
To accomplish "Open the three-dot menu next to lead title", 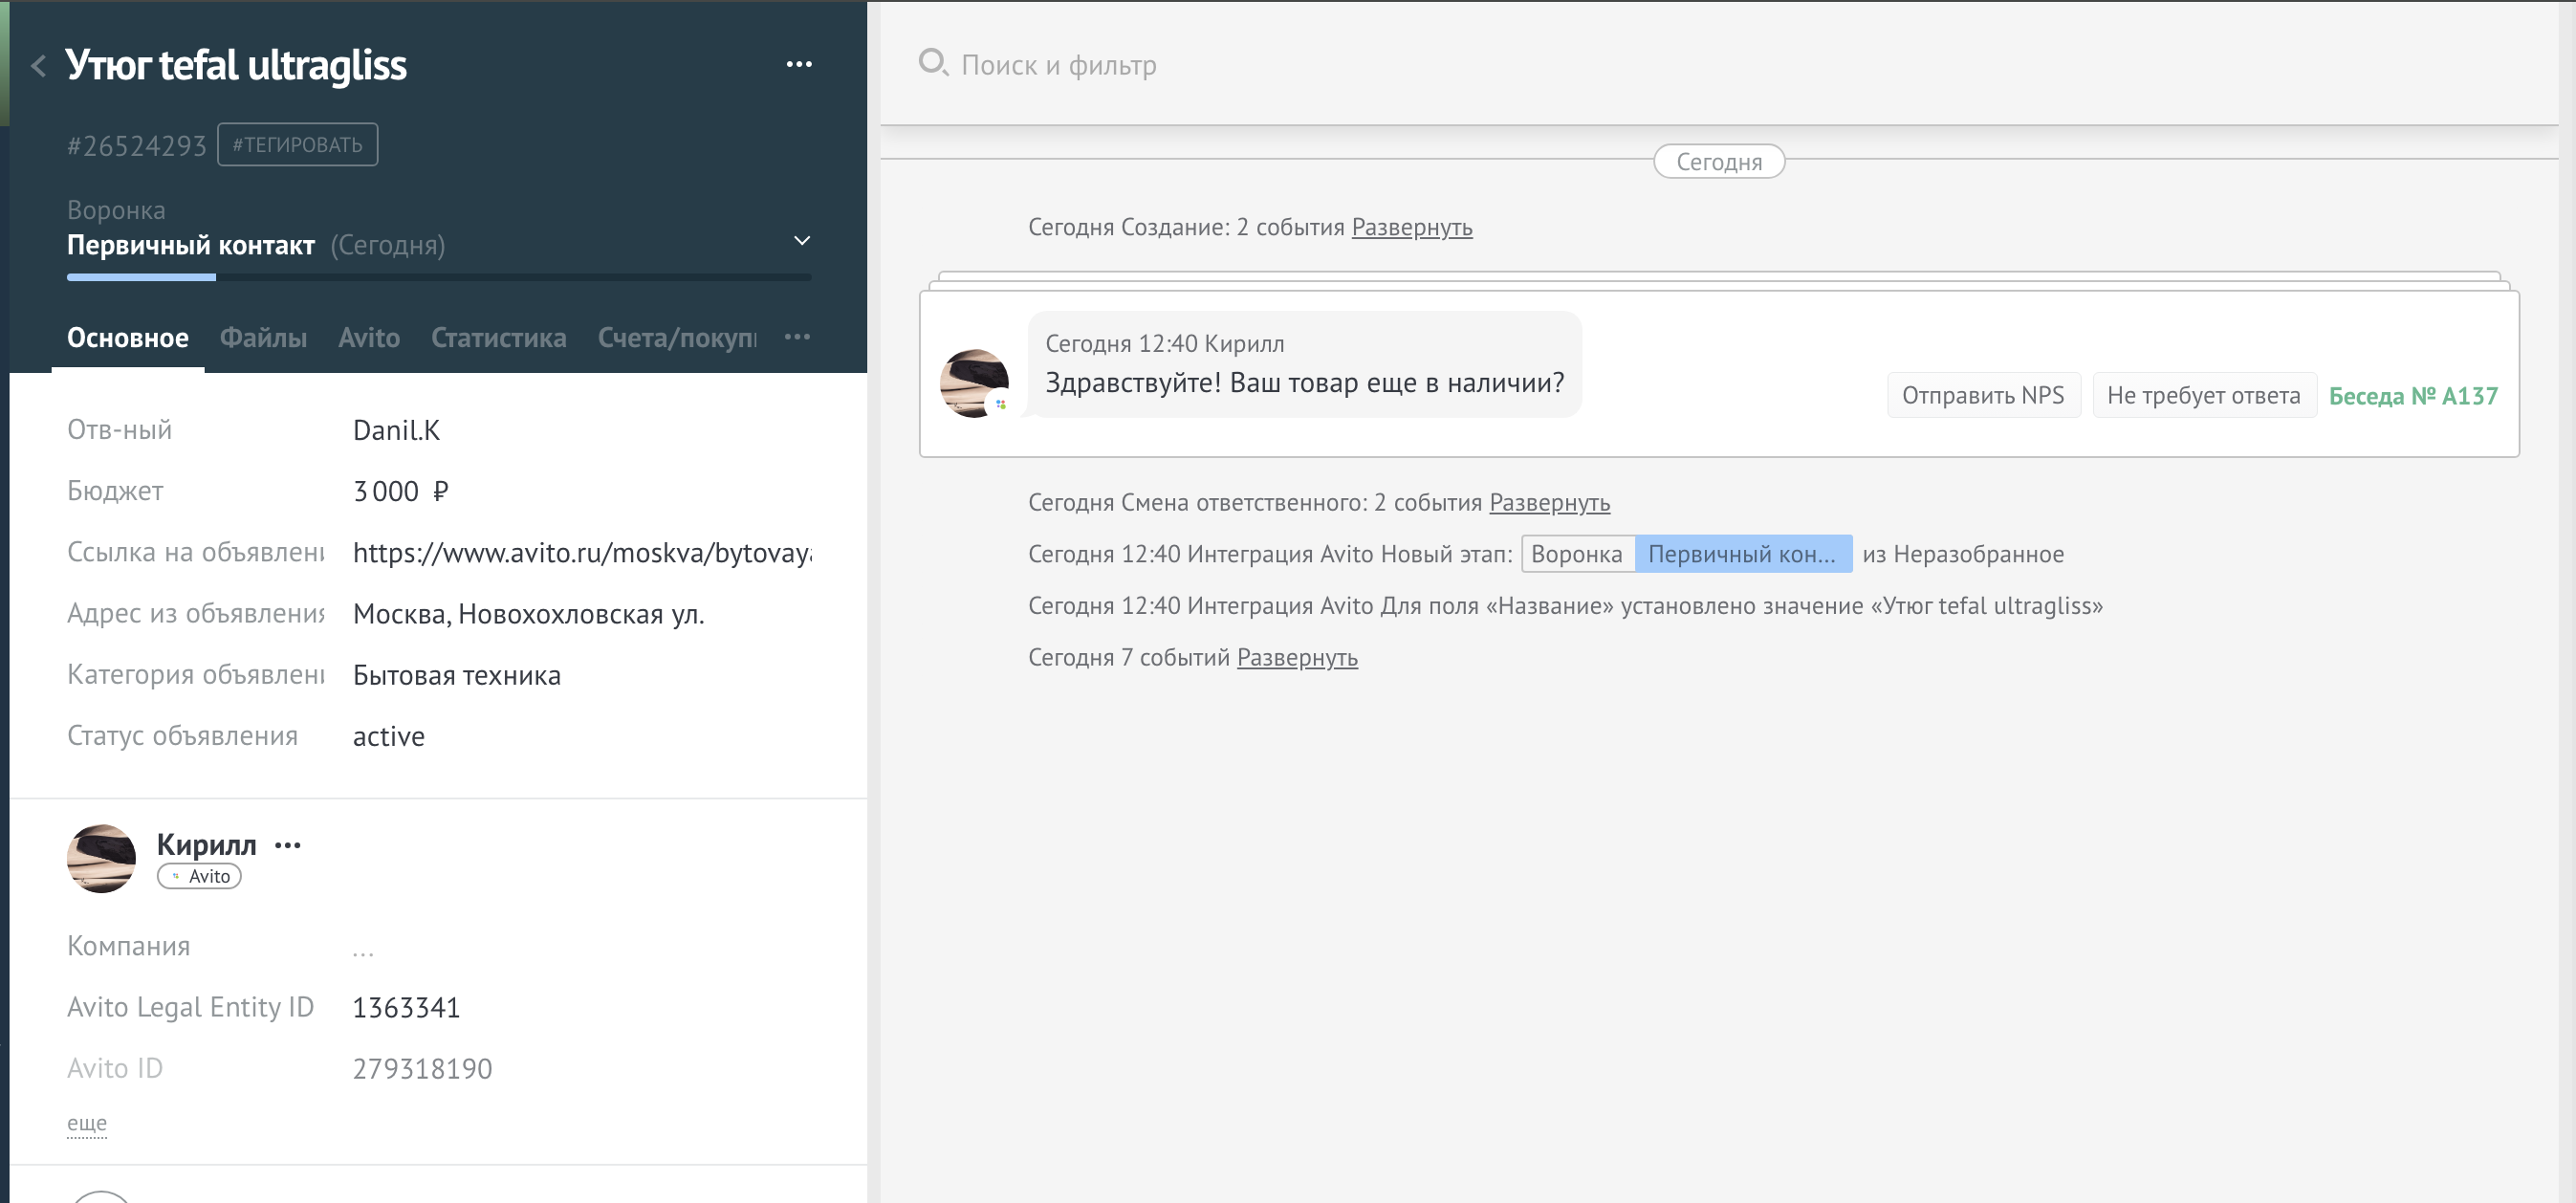I will [798, 64].
